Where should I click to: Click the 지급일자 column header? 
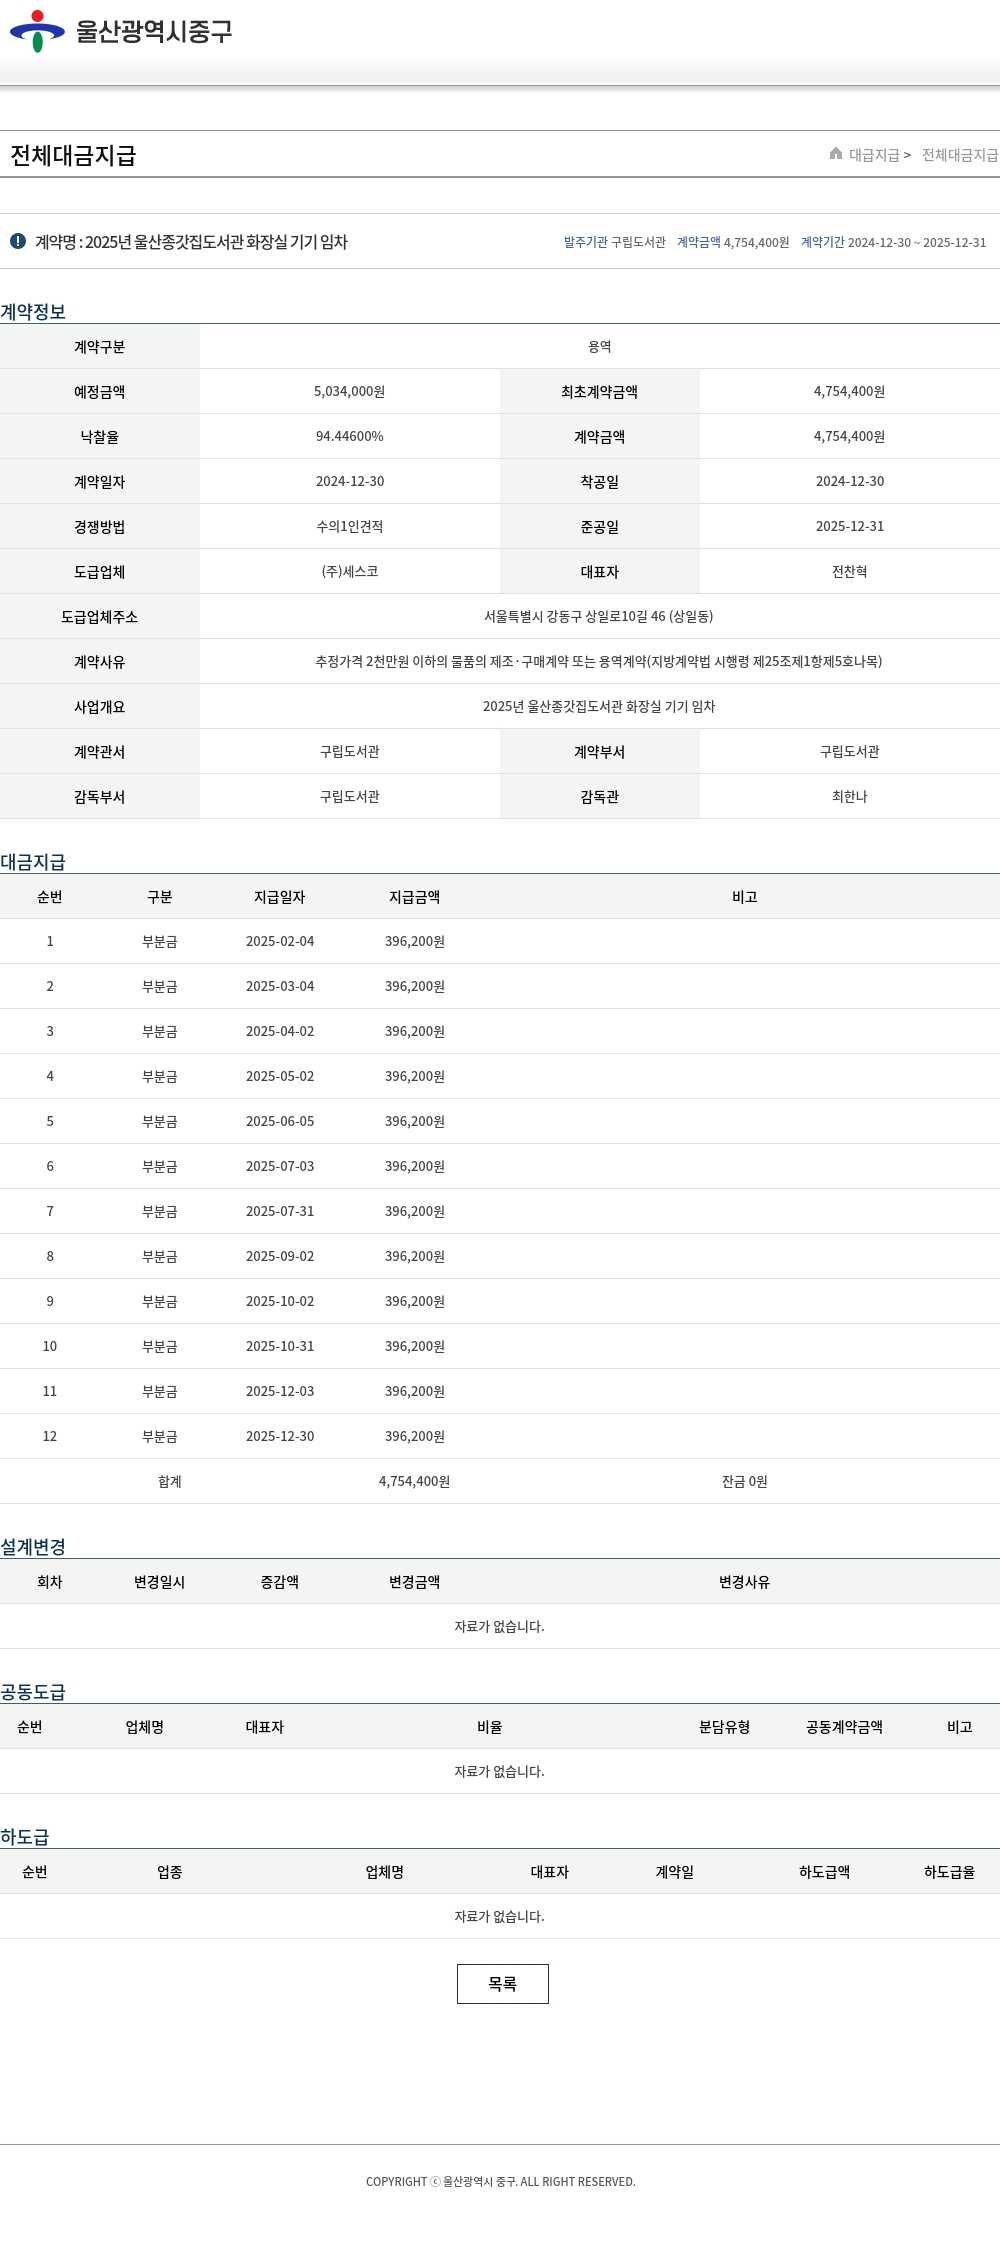click(x=279, y=897)
